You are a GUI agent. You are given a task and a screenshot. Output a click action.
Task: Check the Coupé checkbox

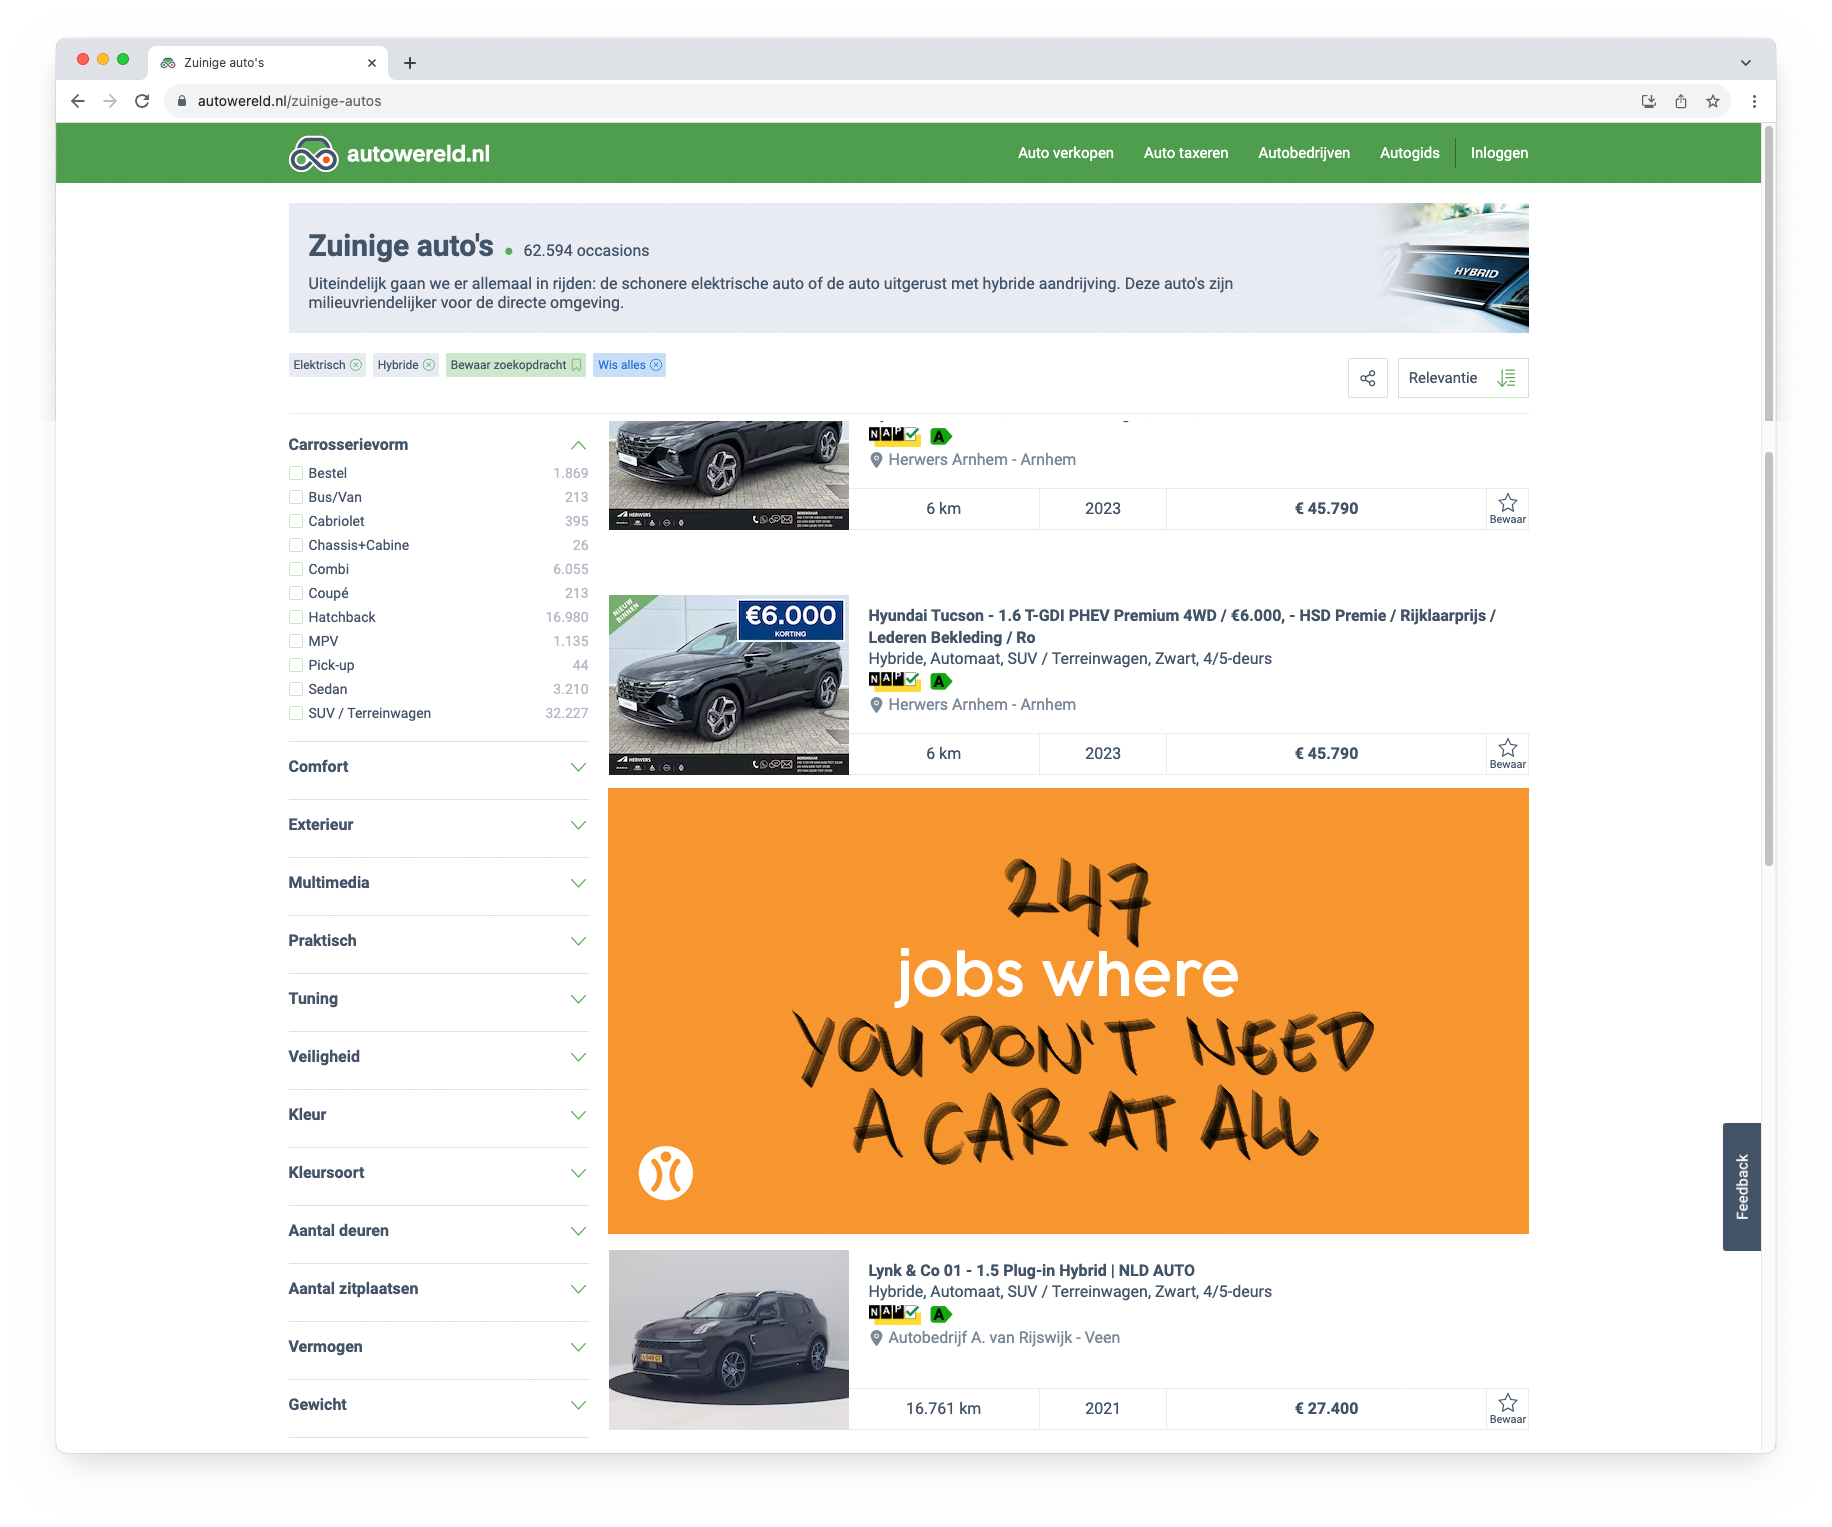click(296, 593)
